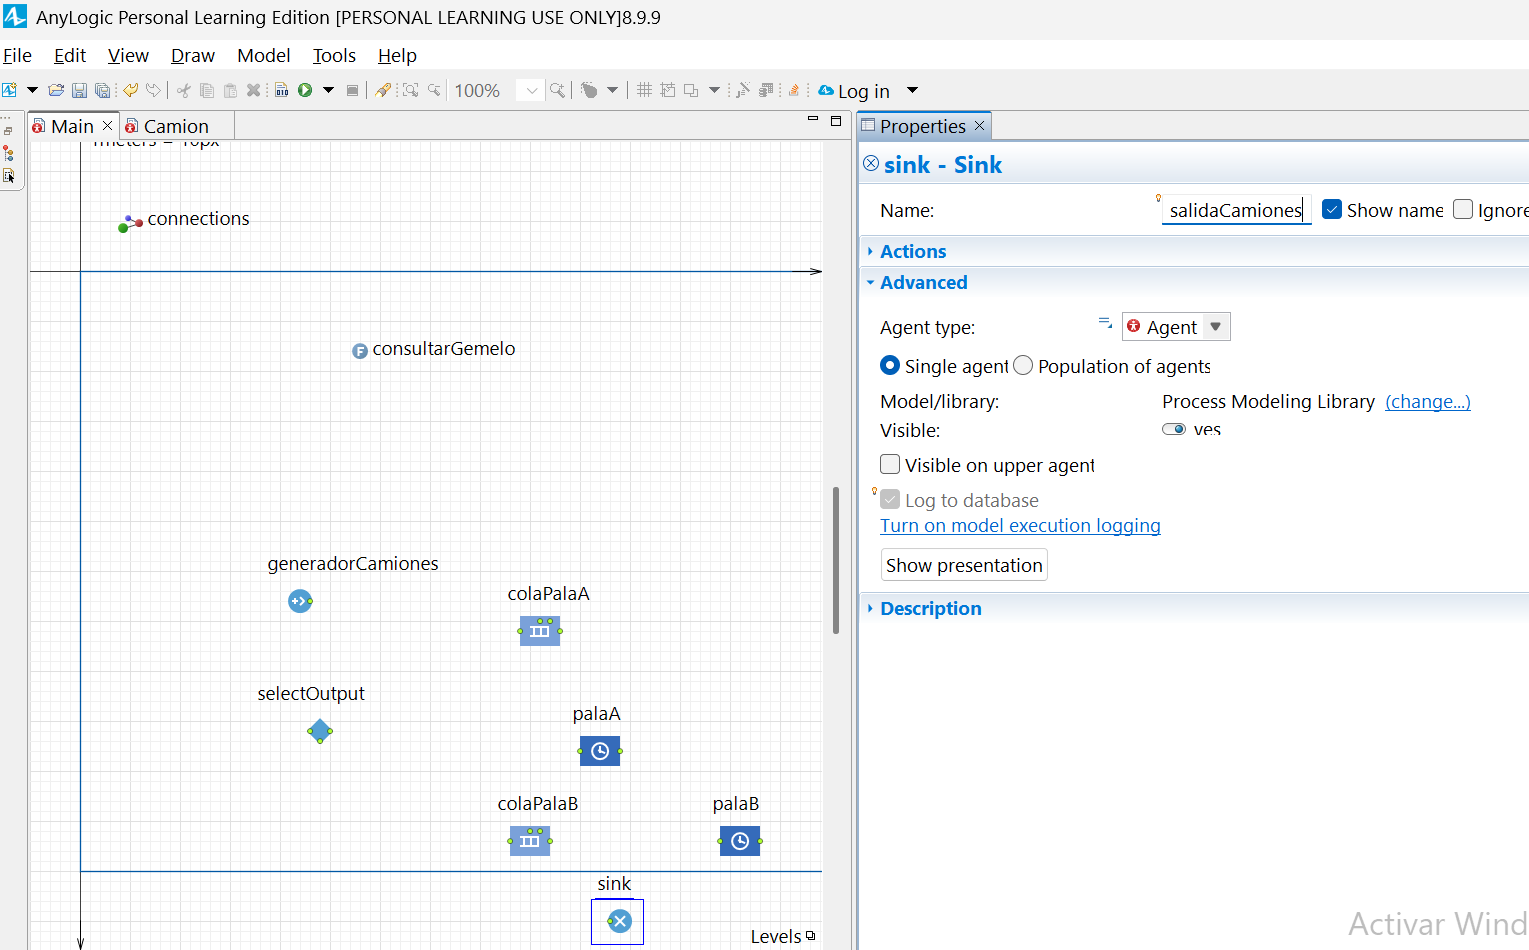The height and width of the screenshot is (950, 1529).
Task: Enable Visible on upper agent checkbox
Action: (890, 464)
